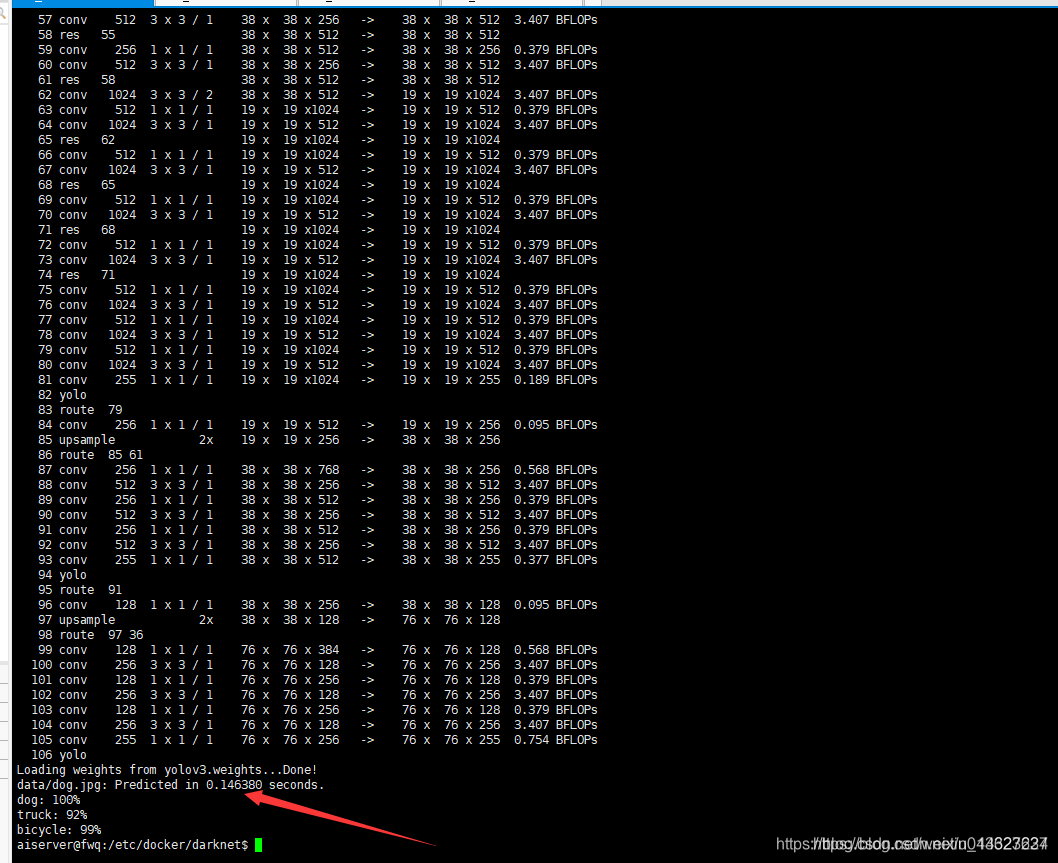The width and height of the screenshot is (1058, 863).
Task: Select the '96 conv 128' layer row
Action: tap(317, 605)
